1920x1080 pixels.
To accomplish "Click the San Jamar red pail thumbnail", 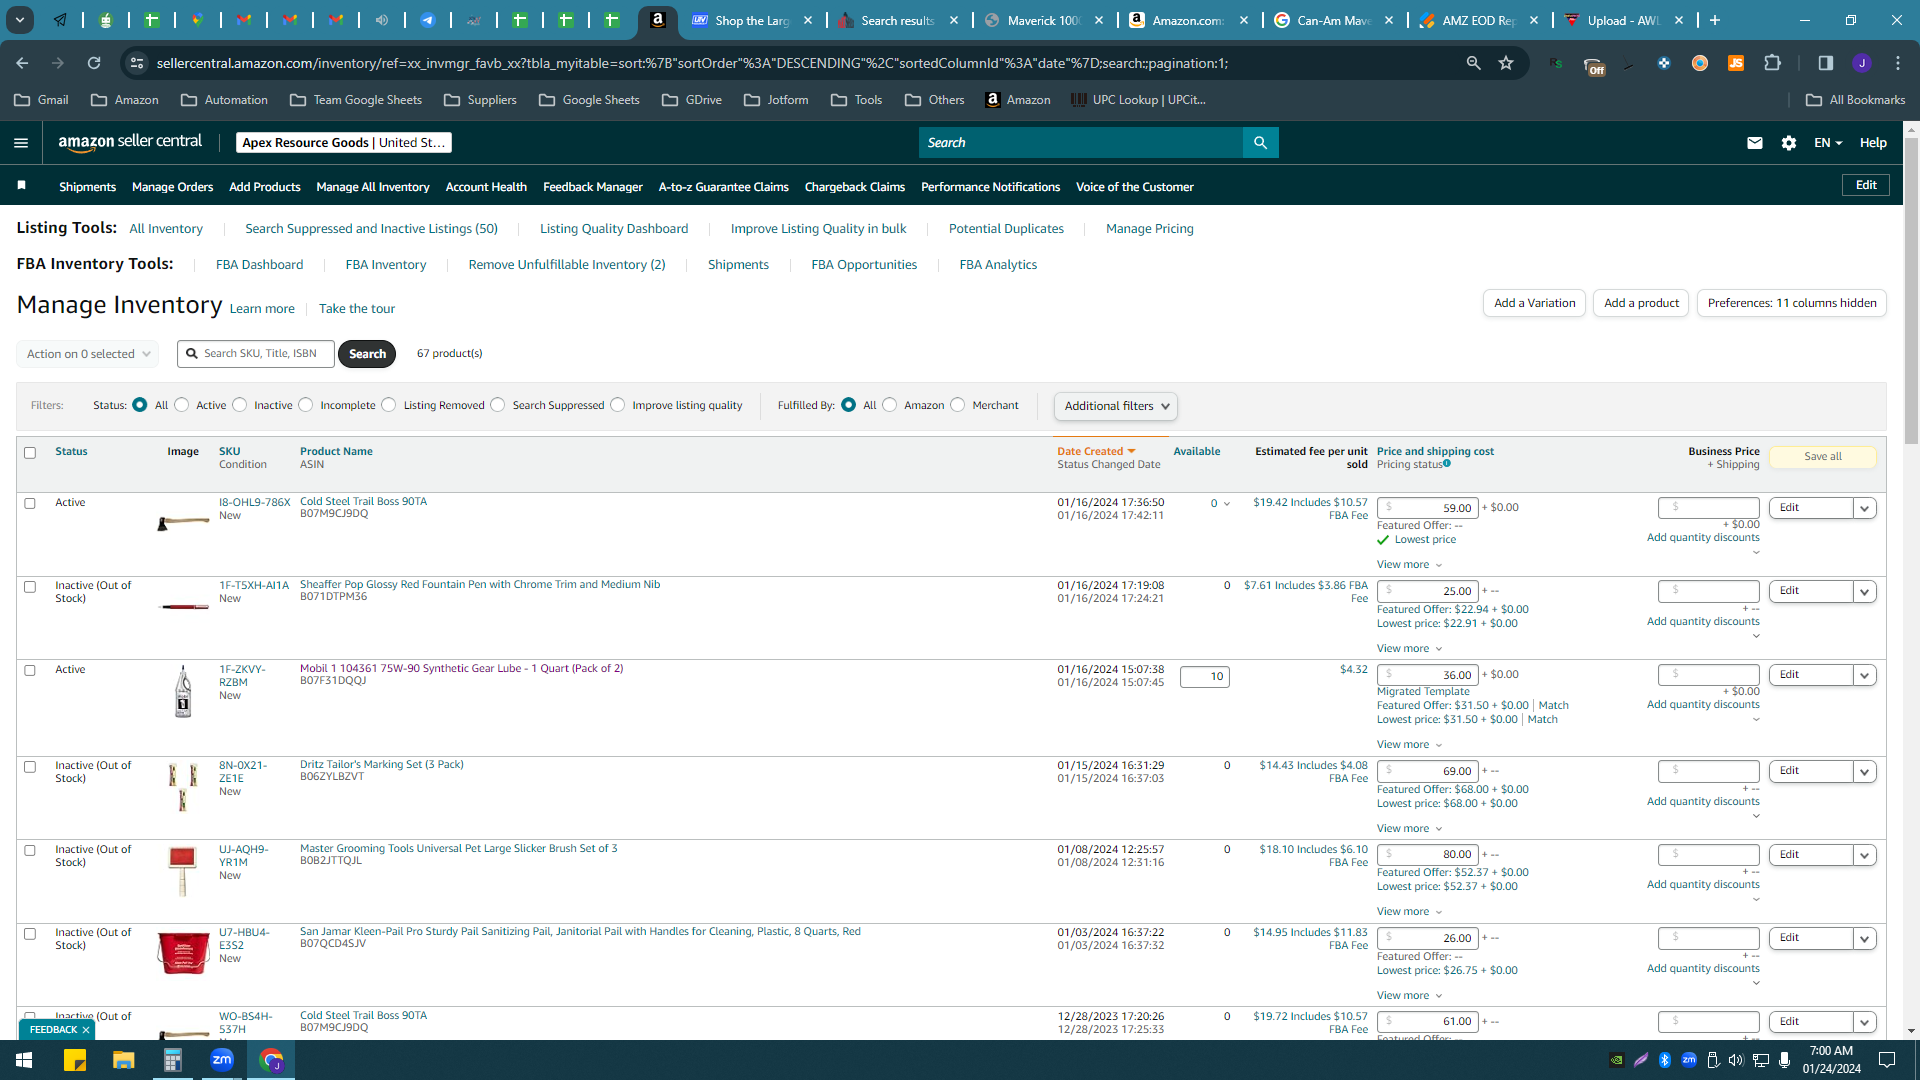I will click(x=183, y=952).
